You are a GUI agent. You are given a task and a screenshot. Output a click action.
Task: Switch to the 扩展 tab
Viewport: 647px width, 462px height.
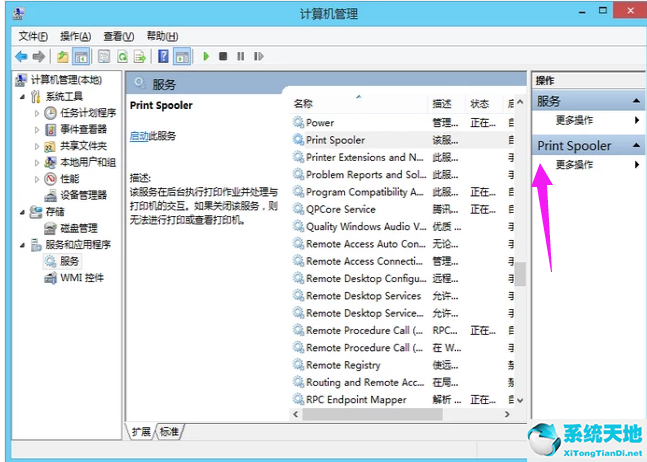pyautogui.click(x=141, y=432)
